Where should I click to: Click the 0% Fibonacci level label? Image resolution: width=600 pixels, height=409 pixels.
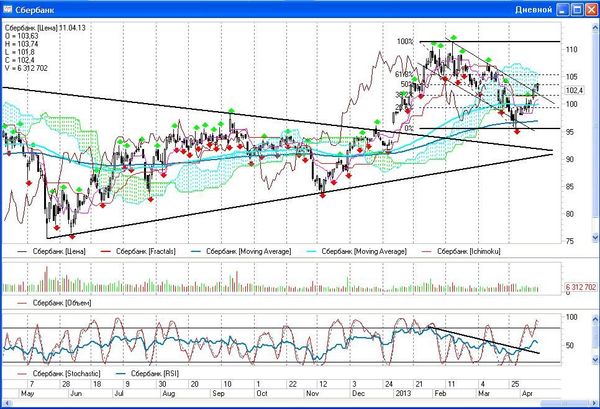click(x=409, y=128)
